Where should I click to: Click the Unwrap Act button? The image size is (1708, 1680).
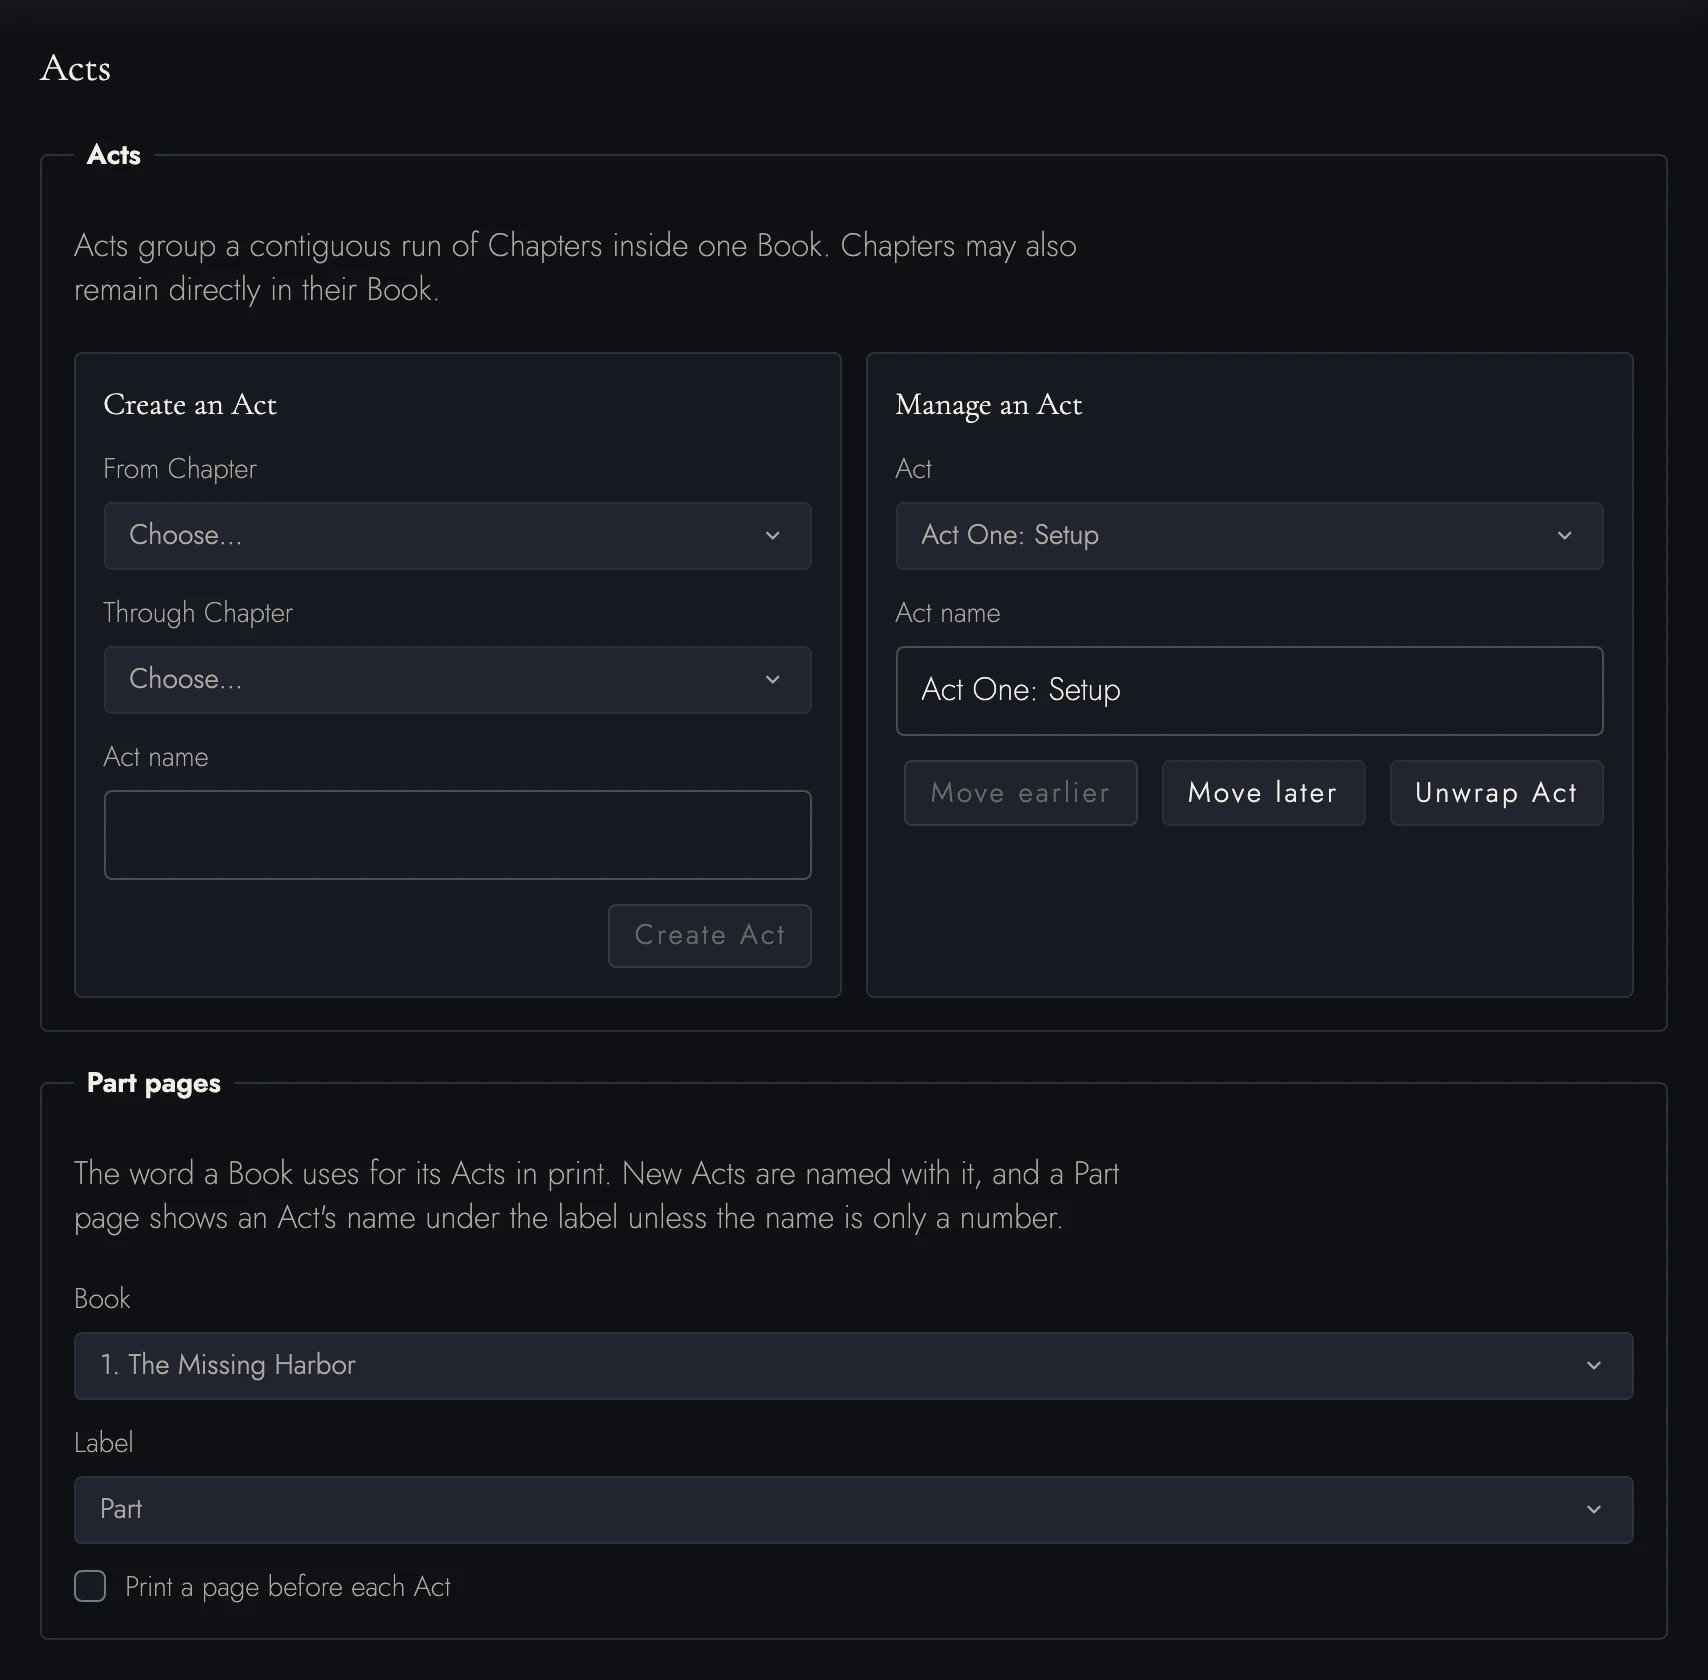click(1496, 793)
